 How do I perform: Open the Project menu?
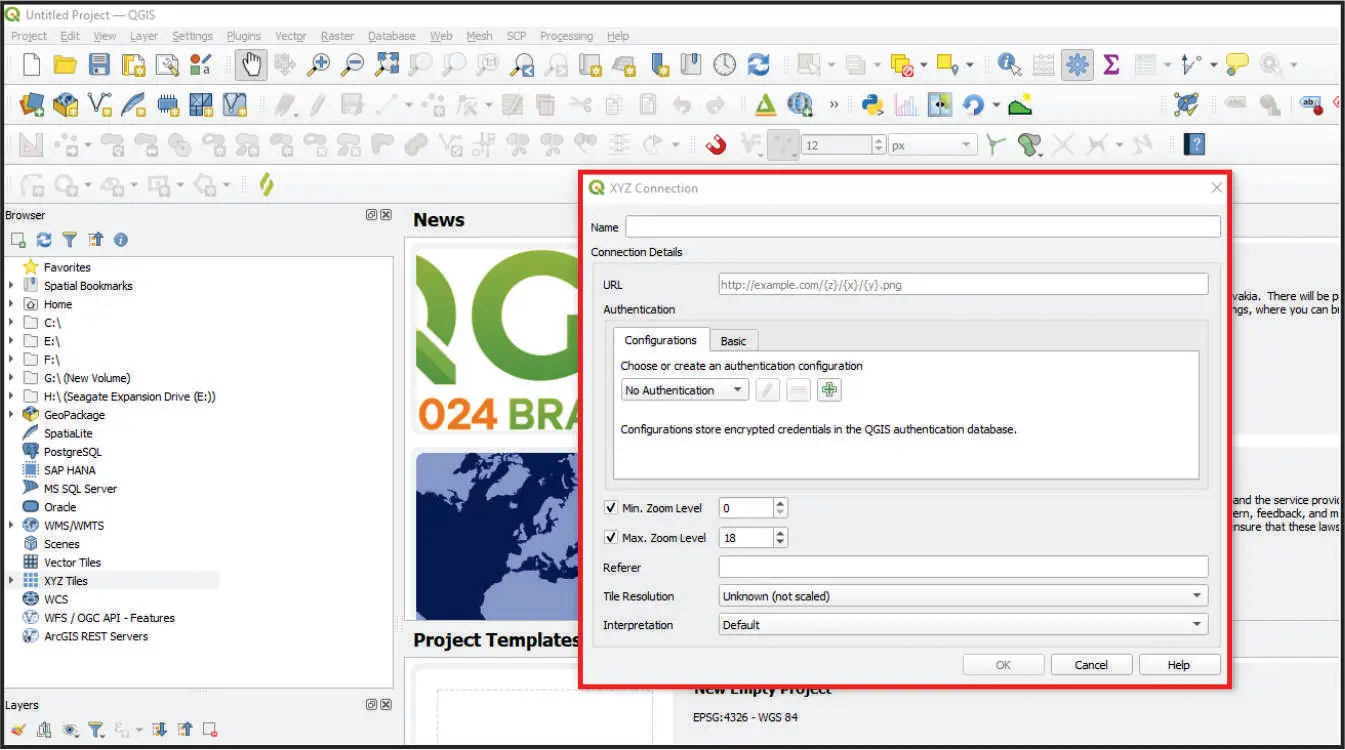[x=29, y=36]
